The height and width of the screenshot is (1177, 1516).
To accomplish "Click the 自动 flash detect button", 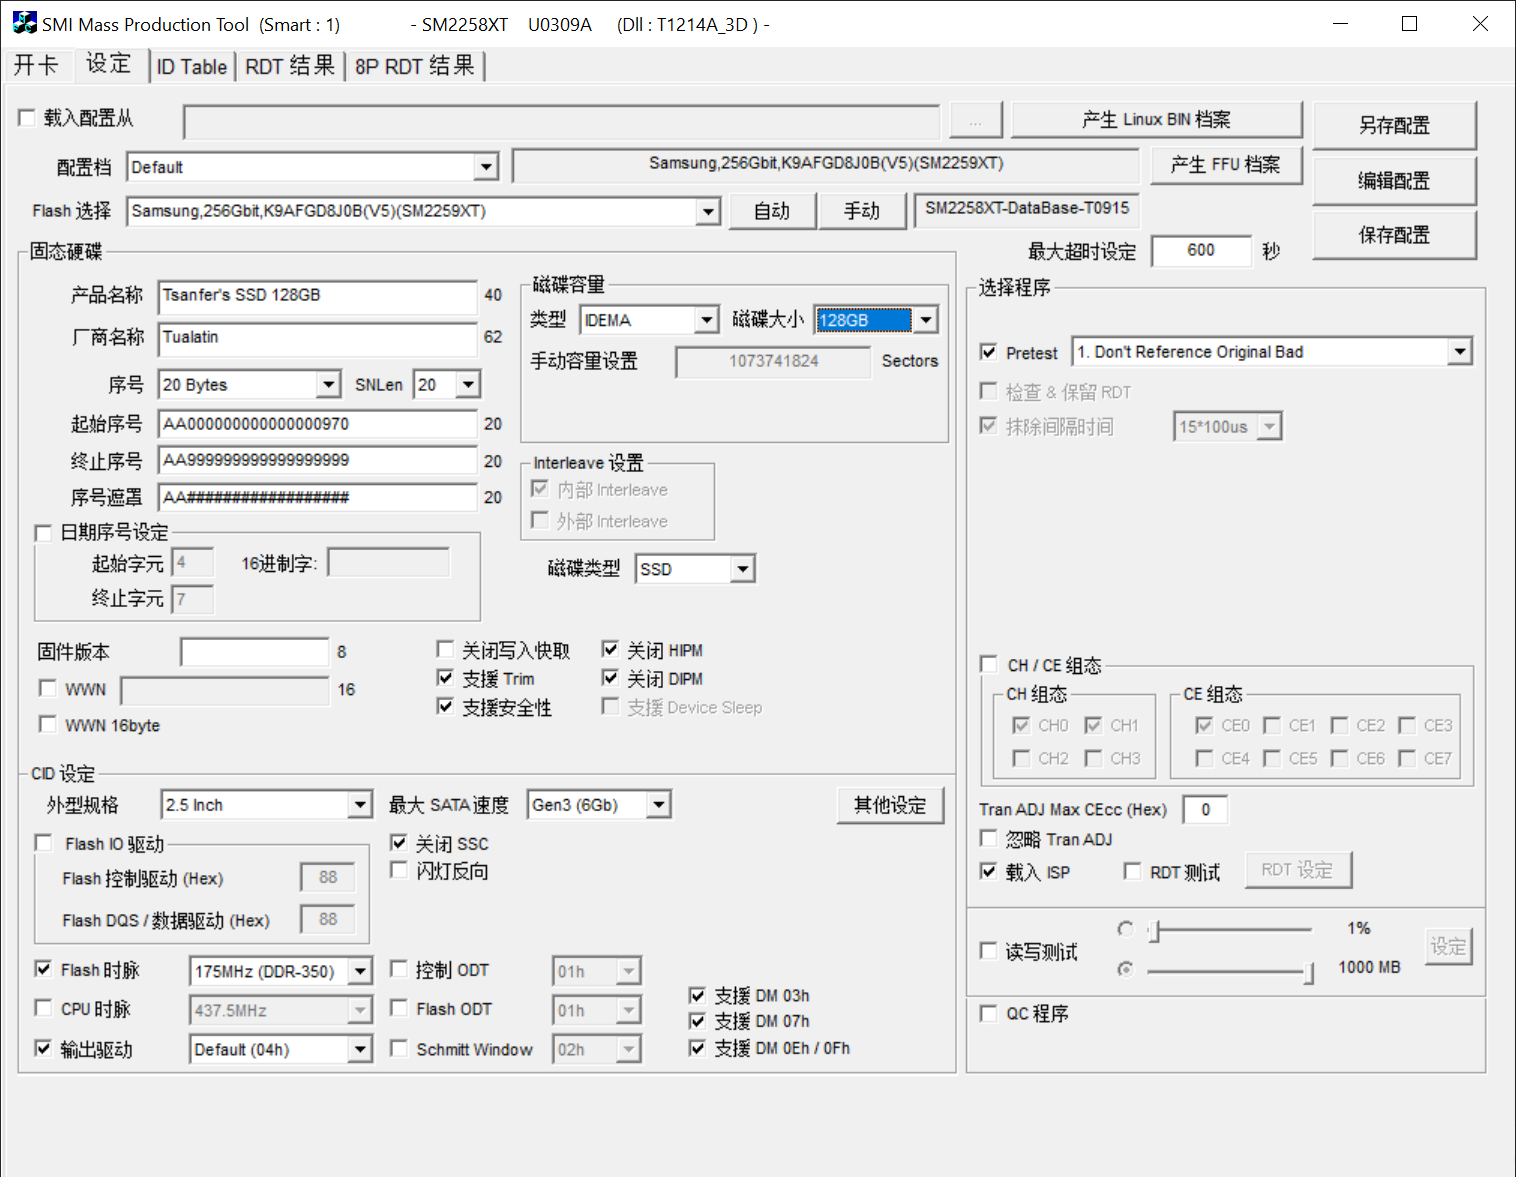I will (772, 211).
